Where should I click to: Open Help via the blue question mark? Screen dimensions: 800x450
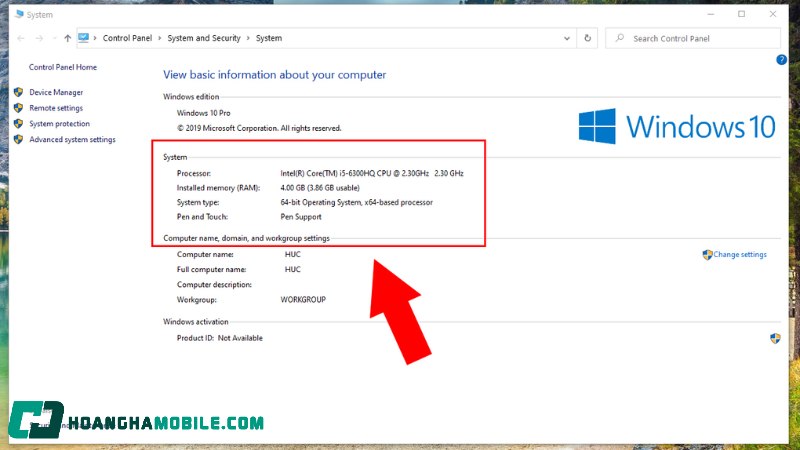click(782, 60)
